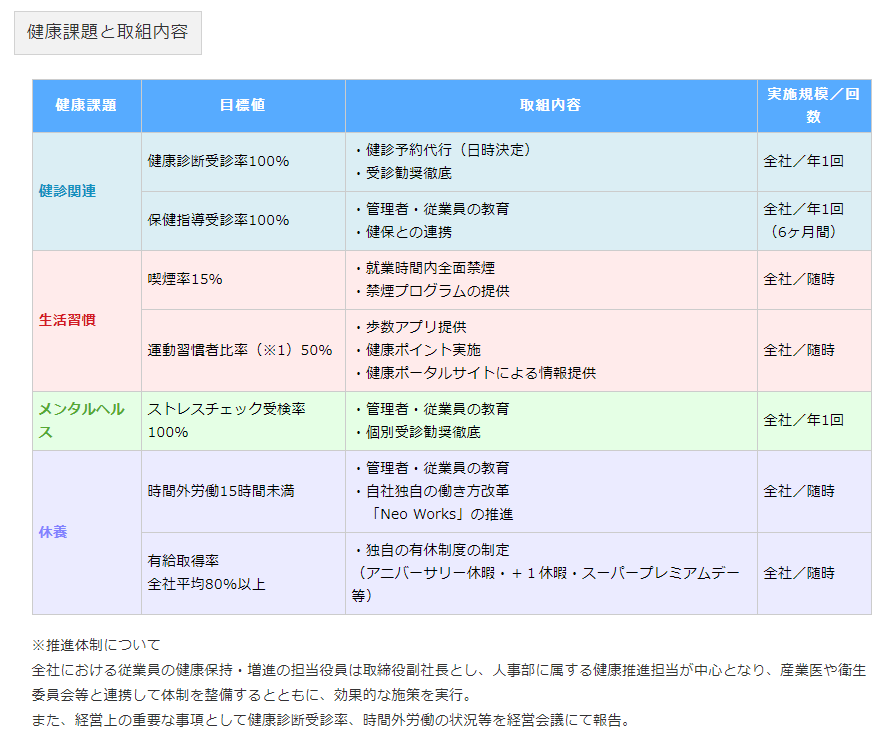The image size is (886, 736).
Task: Click the ストレスチェック受検率 target cell
Action: click(x=226, y=420)
